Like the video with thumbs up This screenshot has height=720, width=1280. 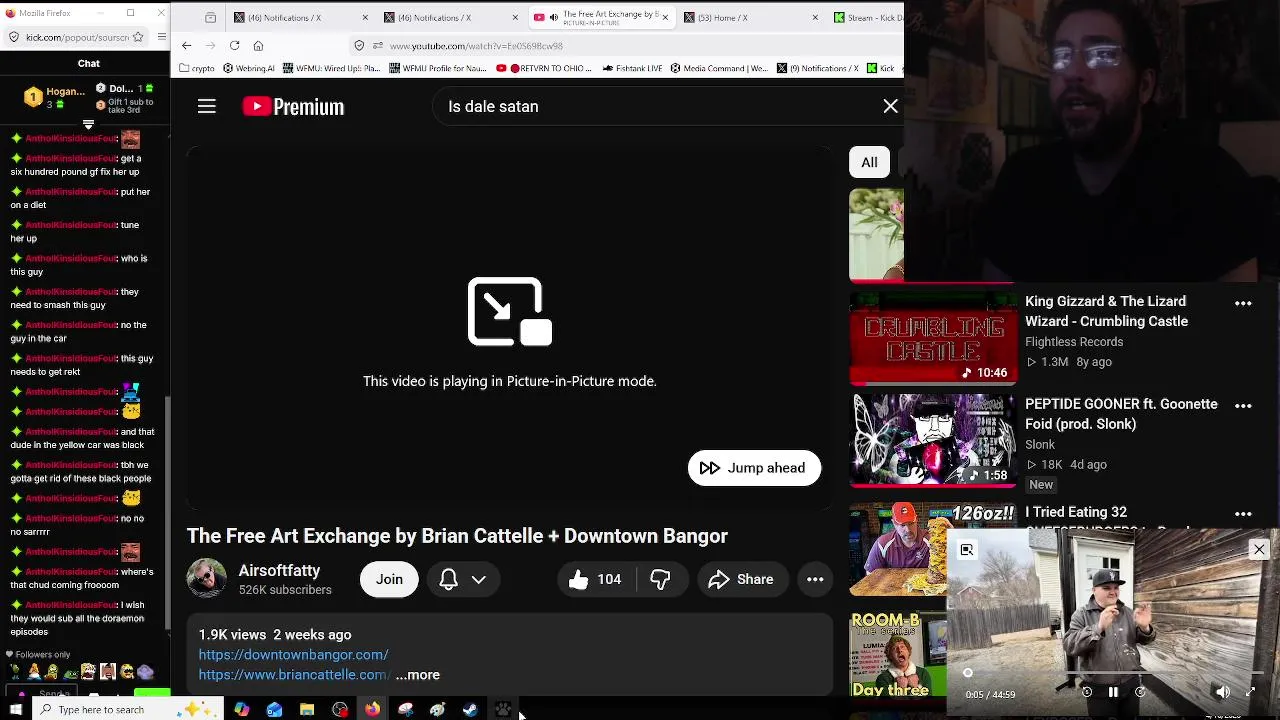click(x=595, y=579)
